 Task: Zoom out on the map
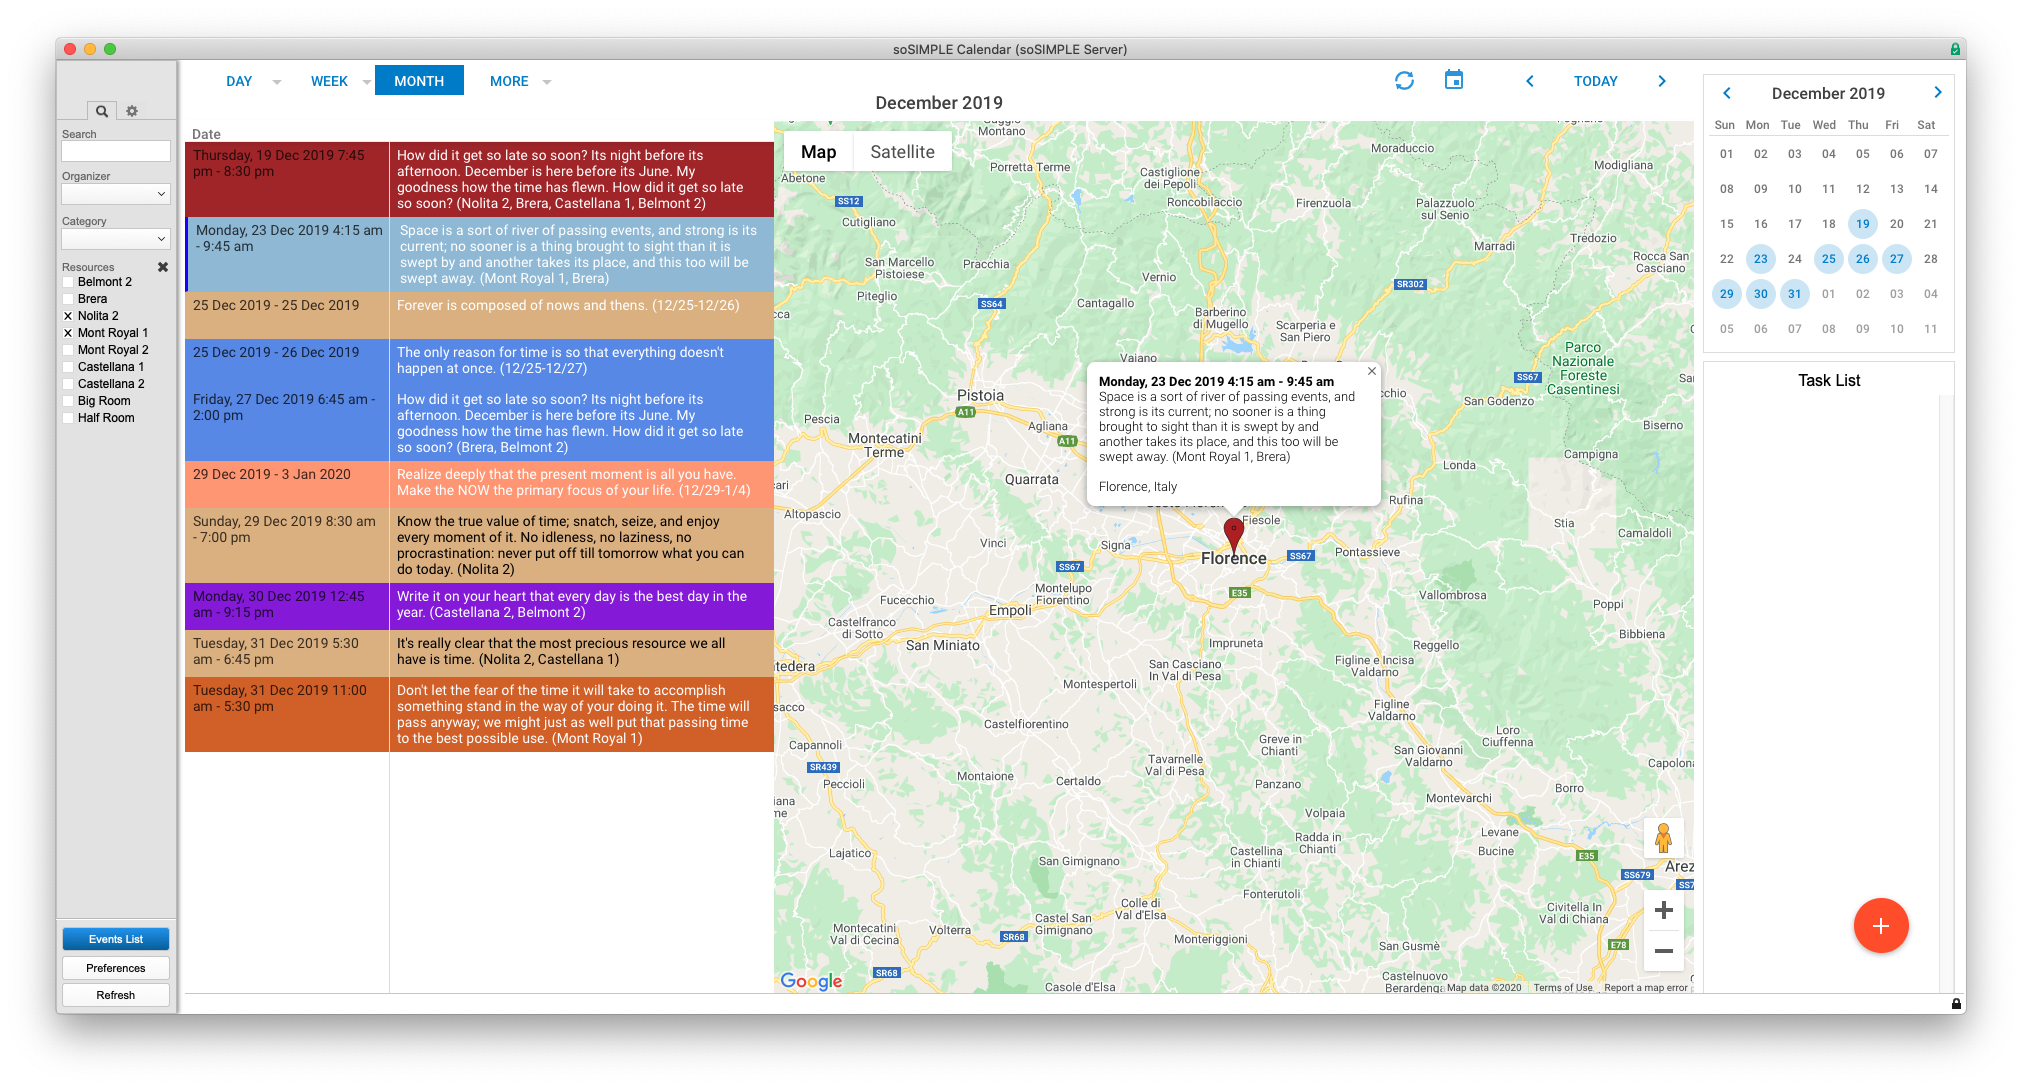click(1664, 951)
